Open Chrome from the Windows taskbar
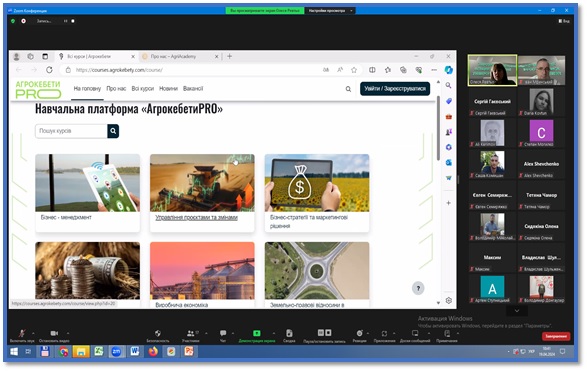Image resolution: width=587 pixels, height=371 pixels. coord(63,352)
